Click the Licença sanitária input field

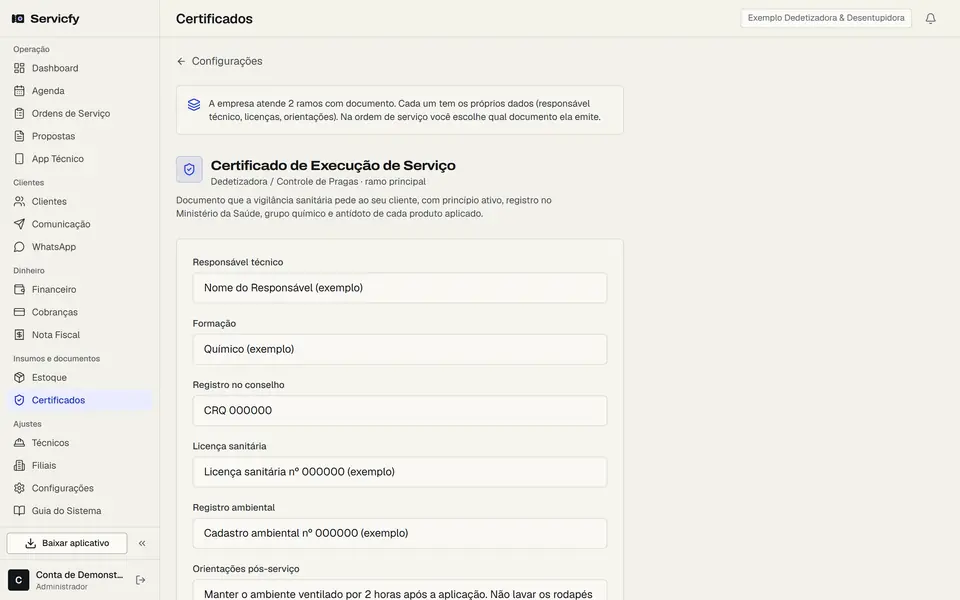coord(400,471)
